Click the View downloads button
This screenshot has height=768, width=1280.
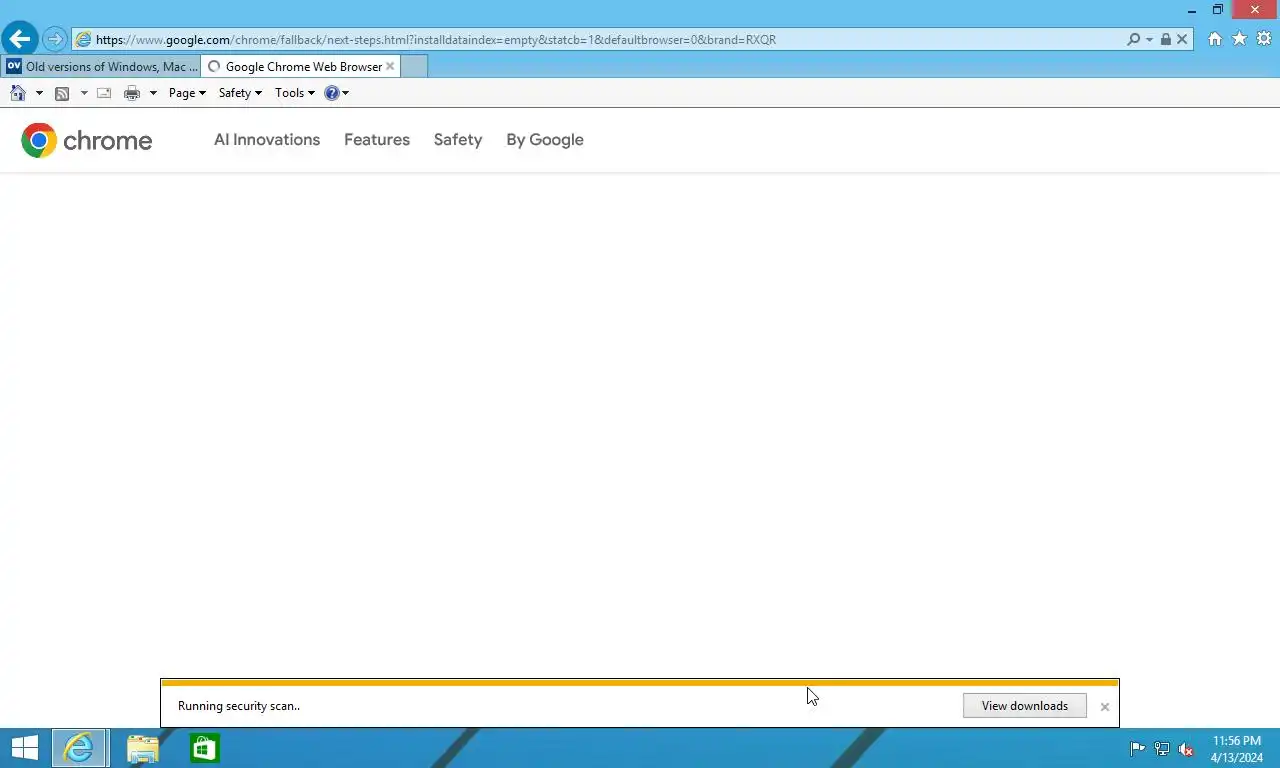pos(1025,706)
